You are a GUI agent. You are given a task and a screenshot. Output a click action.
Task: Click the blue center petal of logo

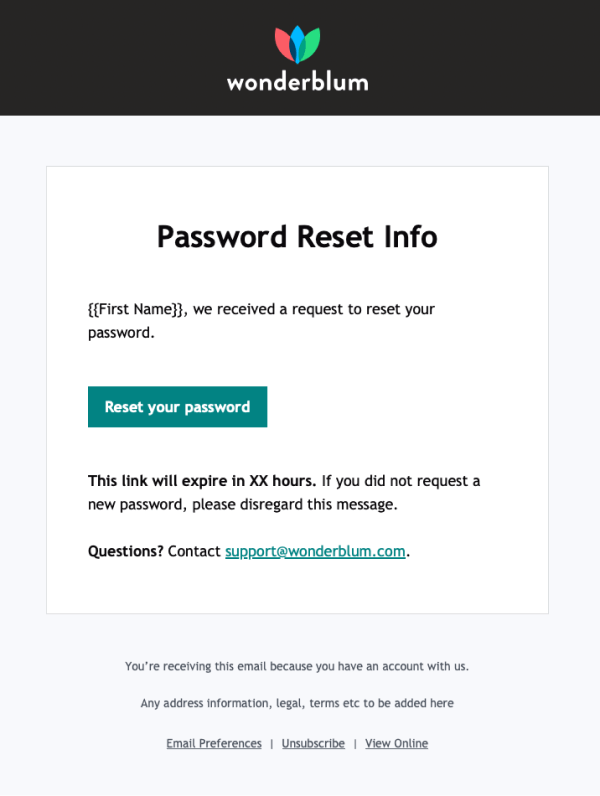297,43
